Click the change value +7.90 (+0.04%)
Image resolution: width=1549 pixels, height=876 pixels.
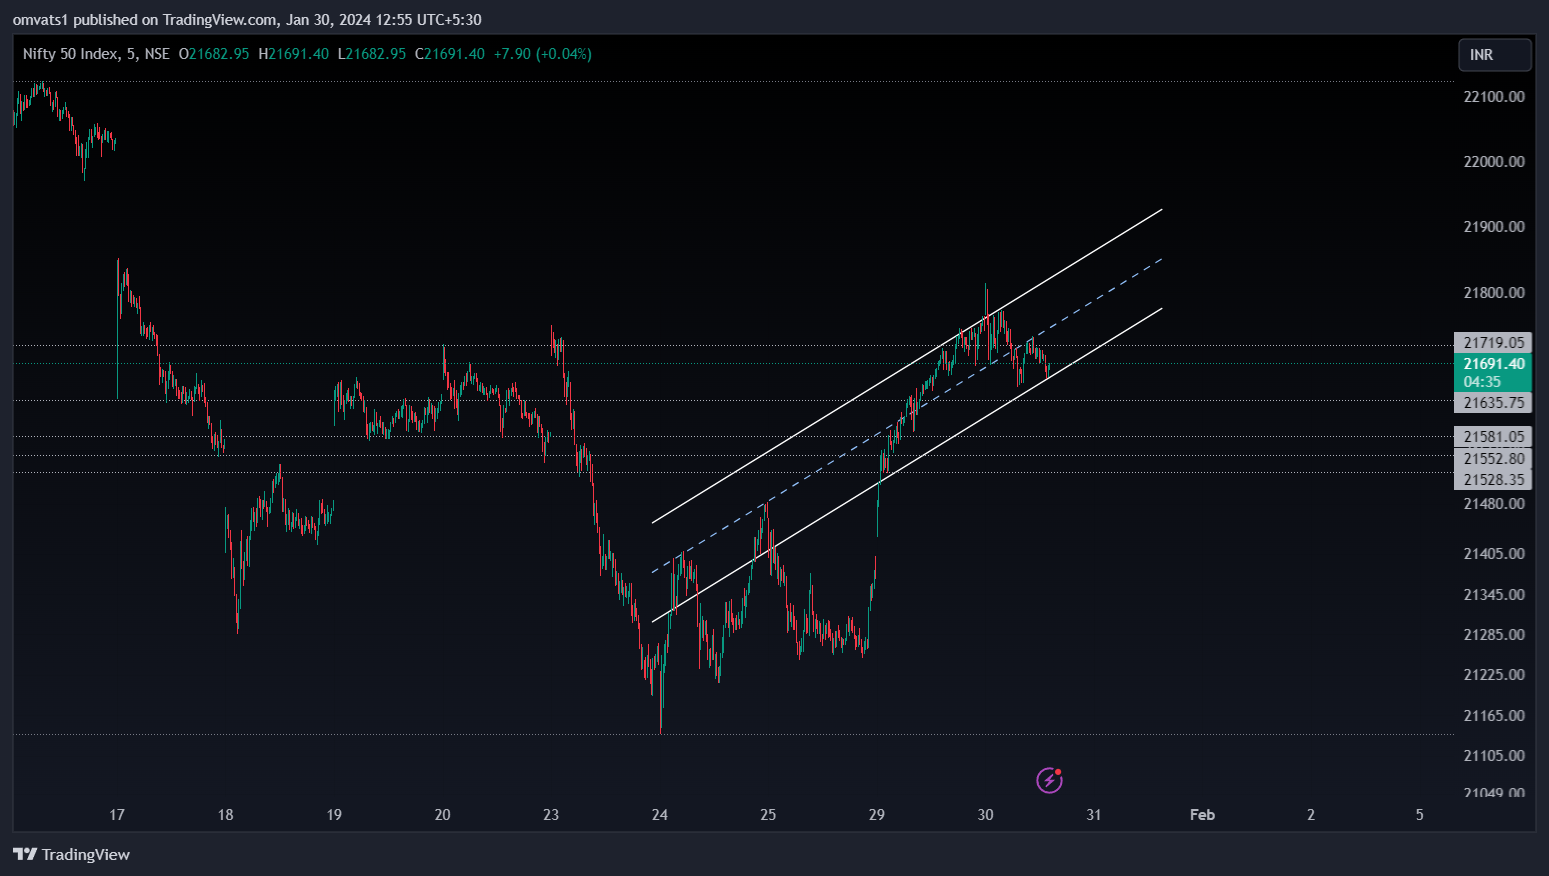pos(543,54)
